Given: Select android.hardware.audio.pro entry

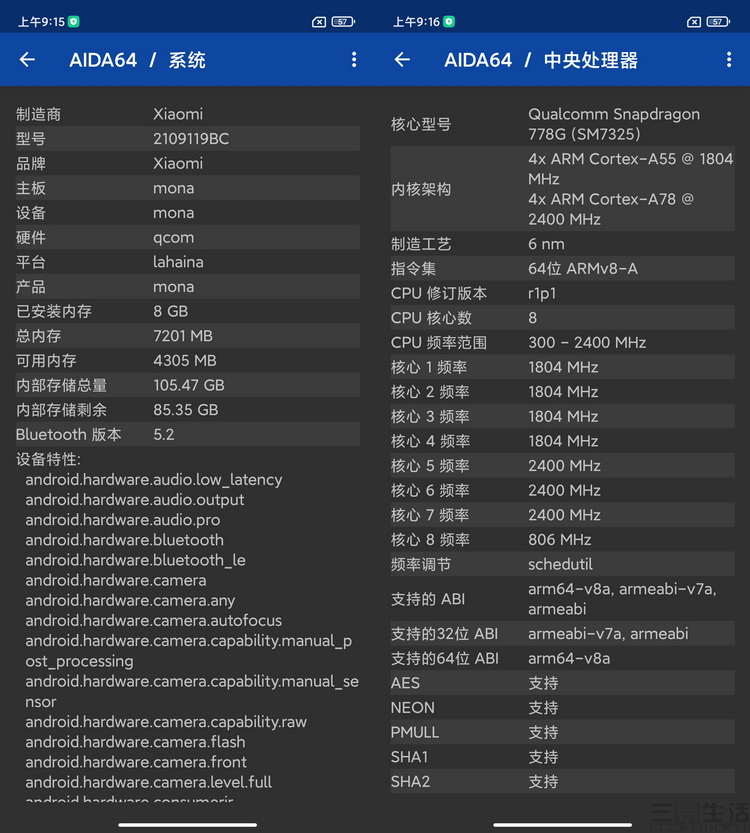Looking at the screenshot, I should [x=123, y=520].
